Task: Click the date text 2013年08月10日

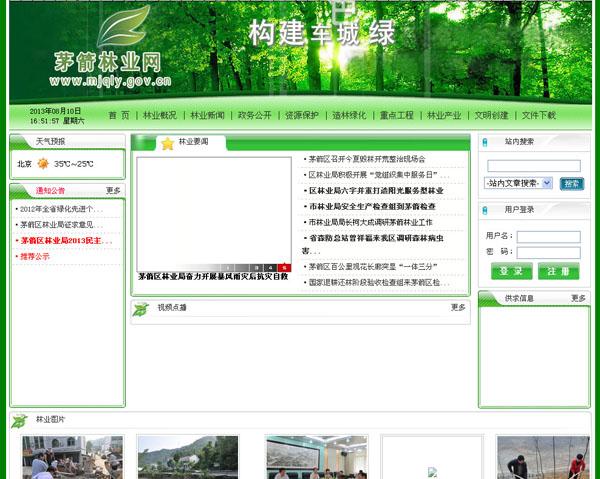Action: tap(55, 111)
